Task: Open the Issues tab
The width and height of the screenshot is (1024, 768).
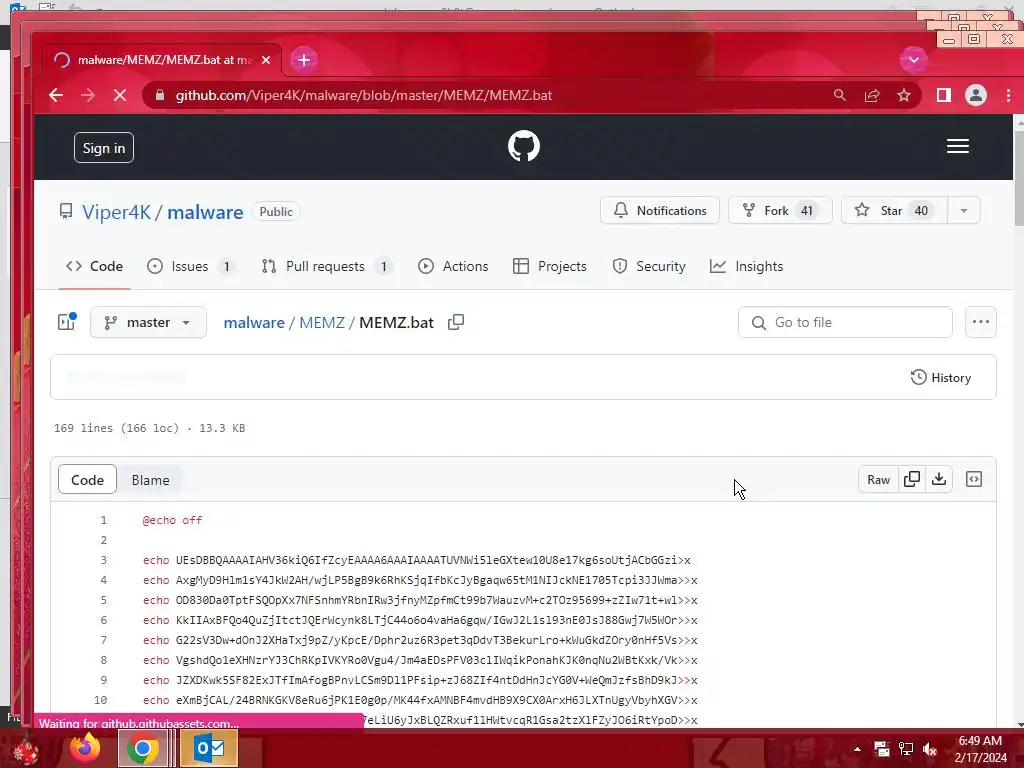Action: click(x=191, y=266)
